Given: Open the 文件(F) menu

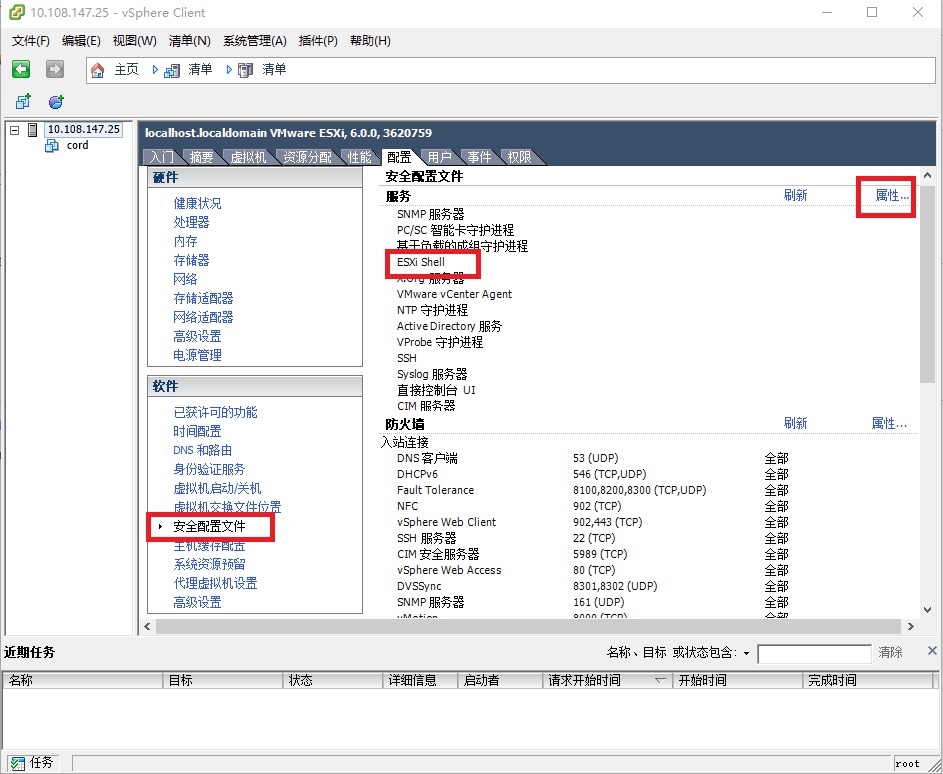Looking at the screenshot, I should (31, 40).
